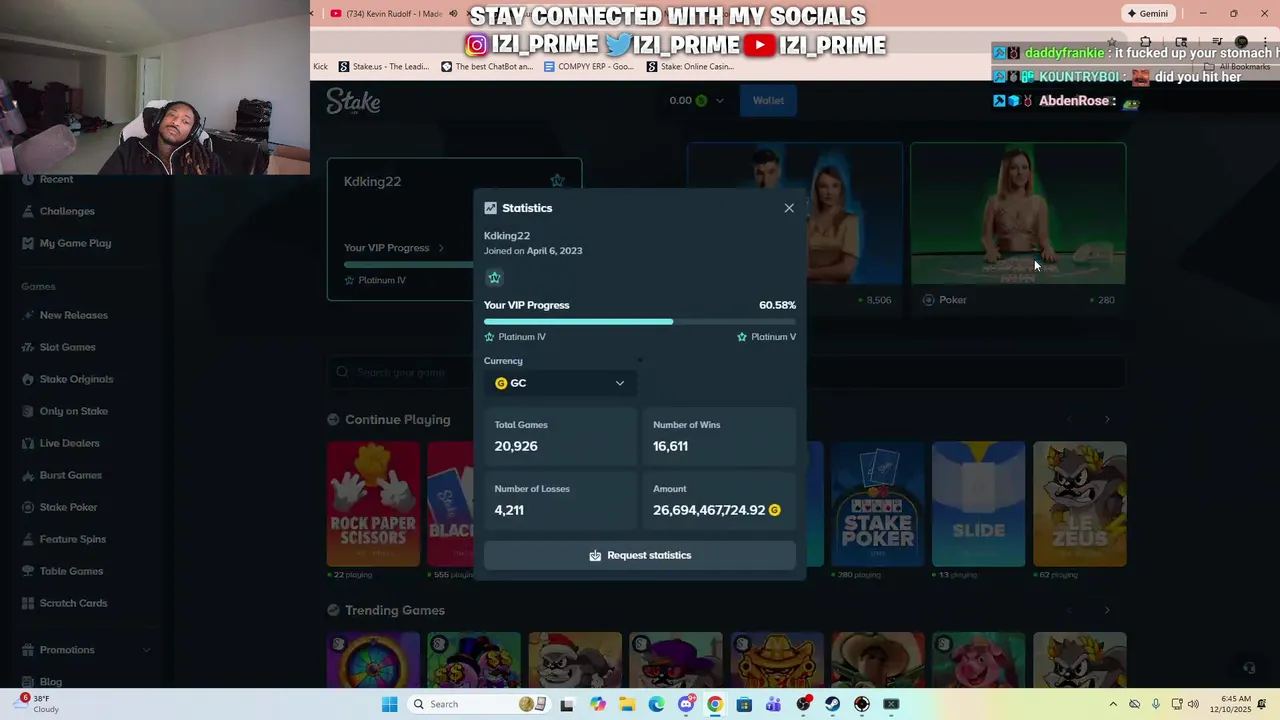Click the Request statistics button
This screenshot has width=1280, height=720.
click(x=640, y=555)
